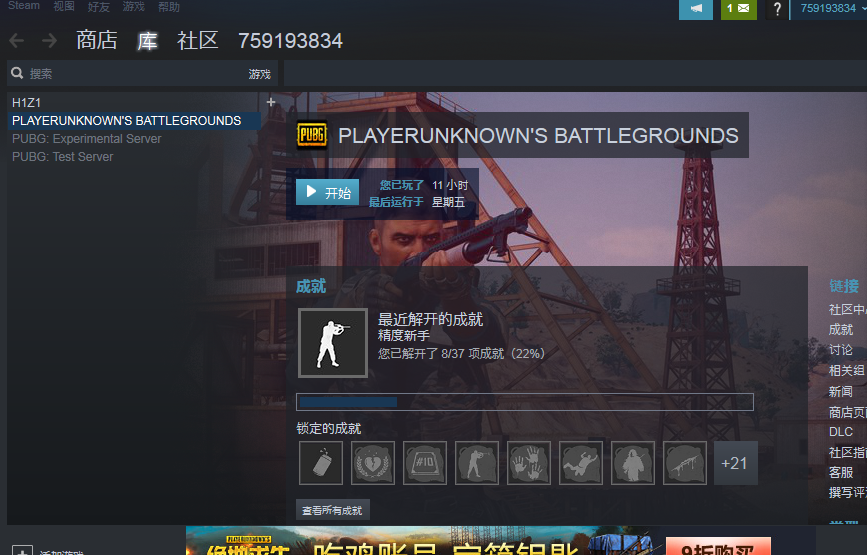The height and width of the screenshot is (555, 867).
Task: Select PUBG: Test Server
Action: point(62,157)
